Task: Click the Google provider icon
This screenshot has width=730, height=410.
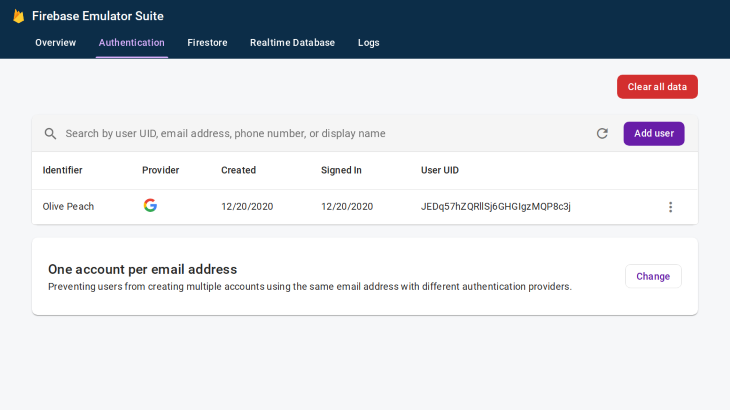Action: click(x=150, y=206)
